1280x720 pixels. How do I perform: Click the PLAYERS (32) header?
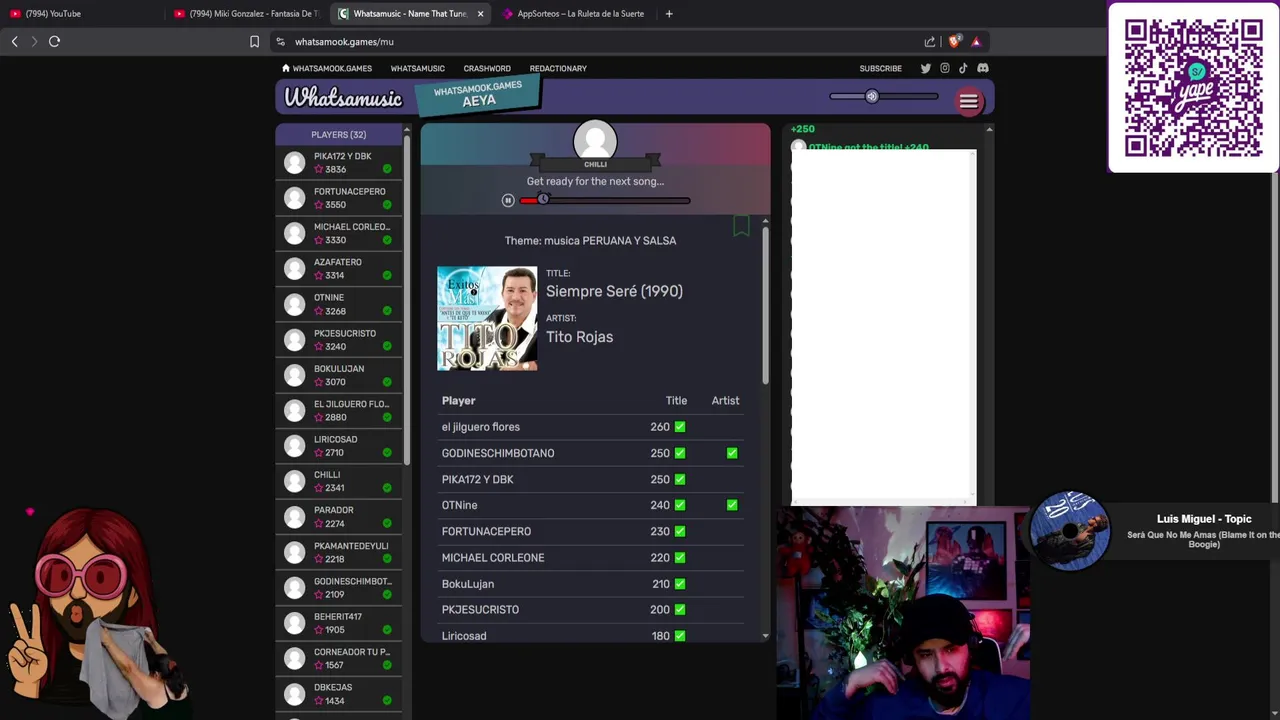point(338,134)
